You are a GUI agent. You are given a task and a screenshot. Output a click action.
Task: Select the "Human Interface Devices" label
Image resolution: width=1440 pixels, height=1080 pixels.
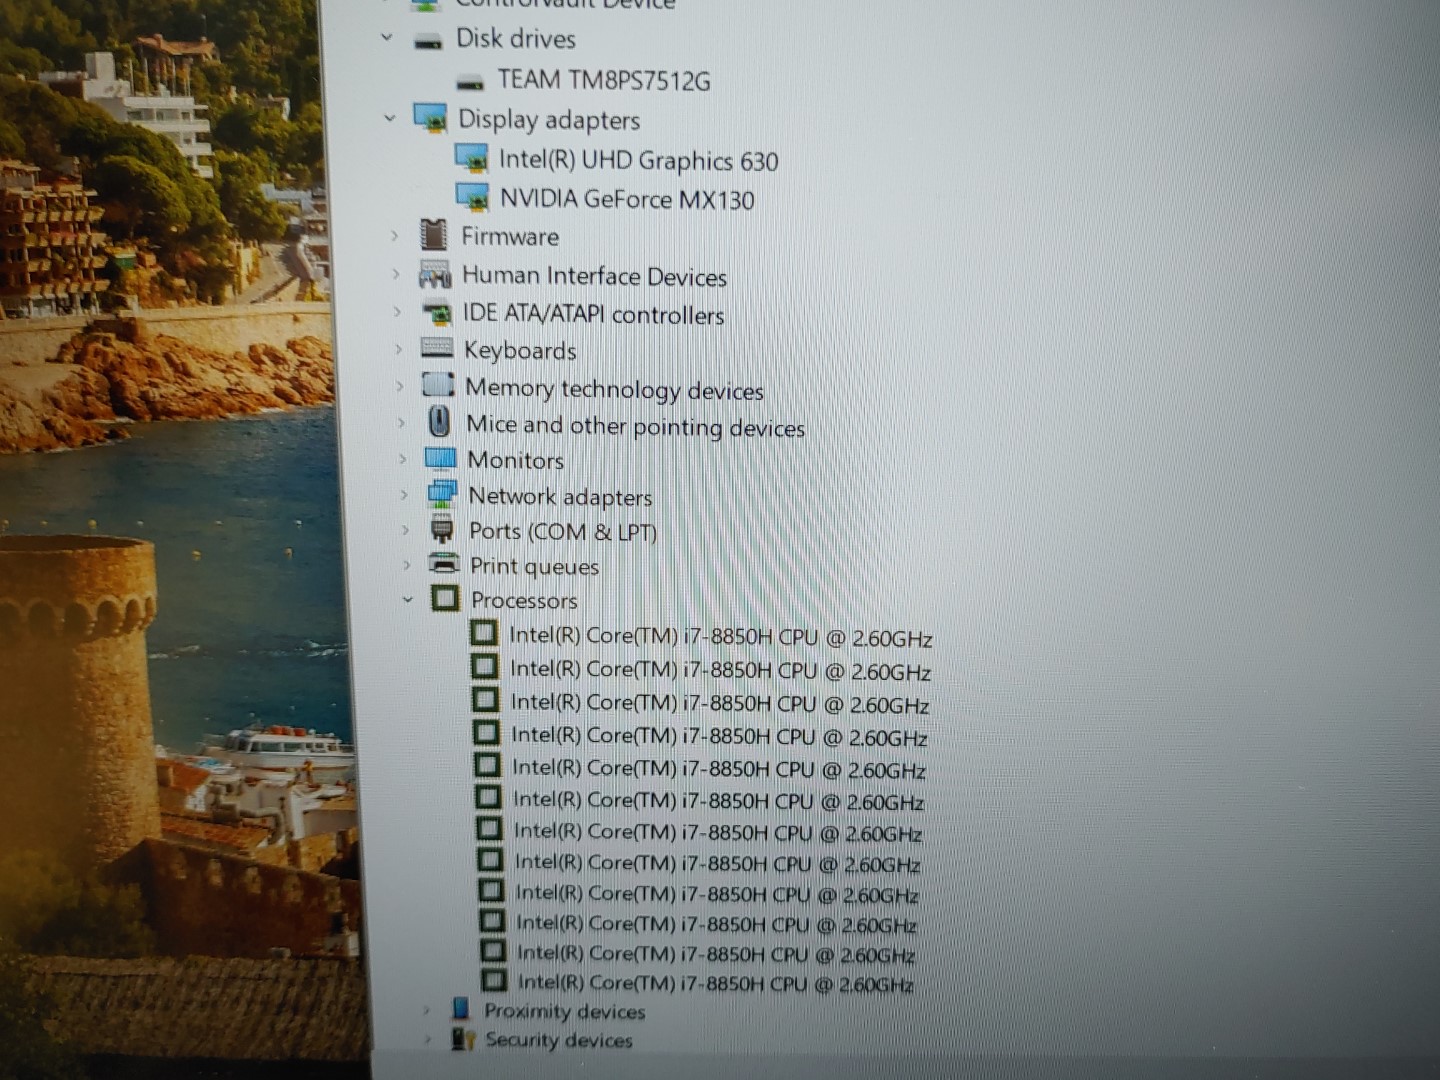click(x=594, y=276)
